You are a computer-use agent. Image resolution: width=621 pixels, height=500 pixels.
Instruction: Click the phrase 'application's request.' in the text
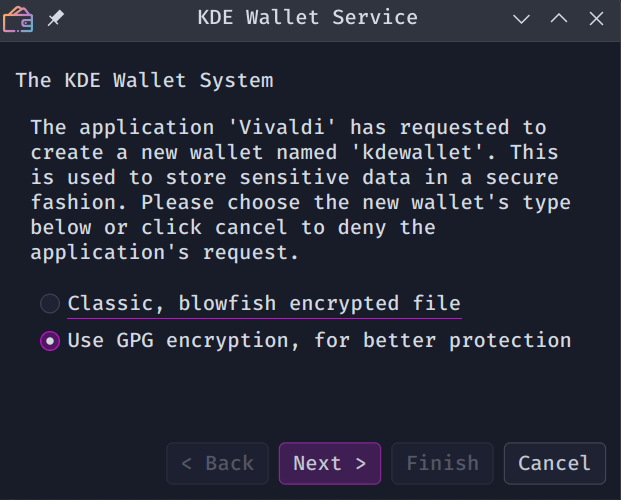[x=165, y=253]
